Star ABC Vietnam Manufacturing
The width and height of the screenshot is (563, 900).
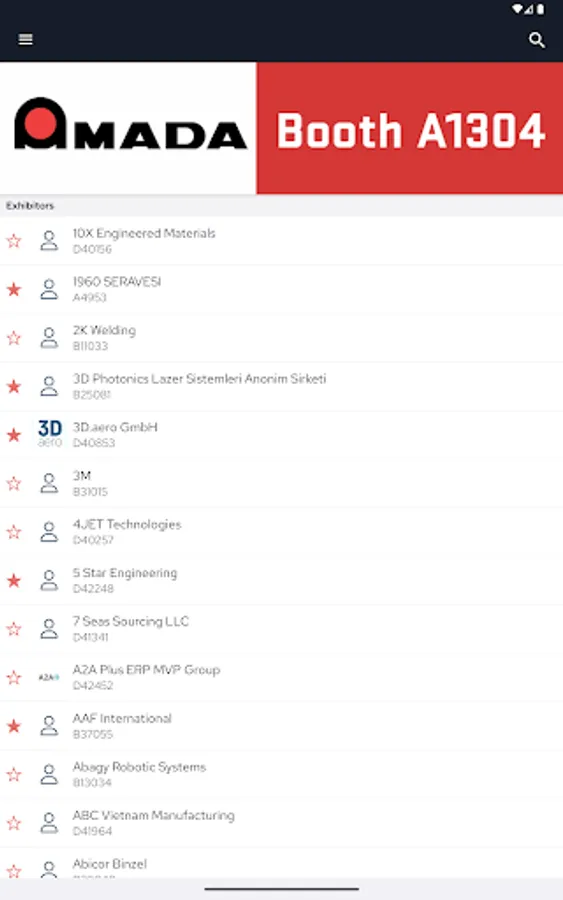14,823
